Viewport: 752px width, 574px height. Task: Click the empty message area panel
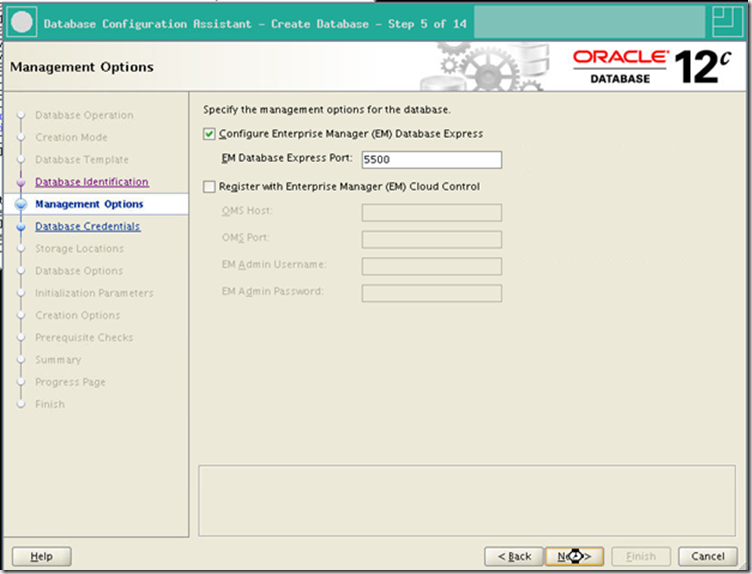pos(467,501)
